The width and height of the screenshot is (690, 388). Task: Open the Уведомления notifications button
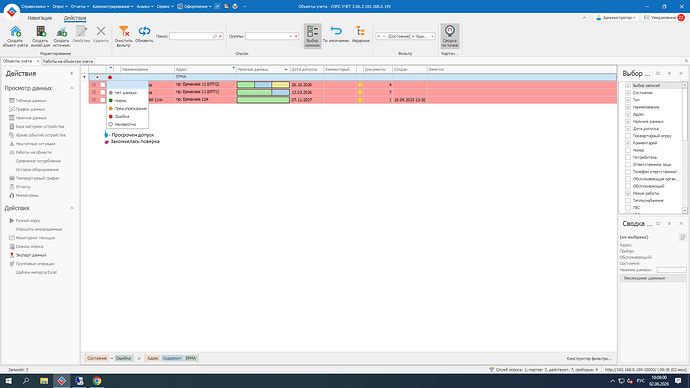[664, 18]
